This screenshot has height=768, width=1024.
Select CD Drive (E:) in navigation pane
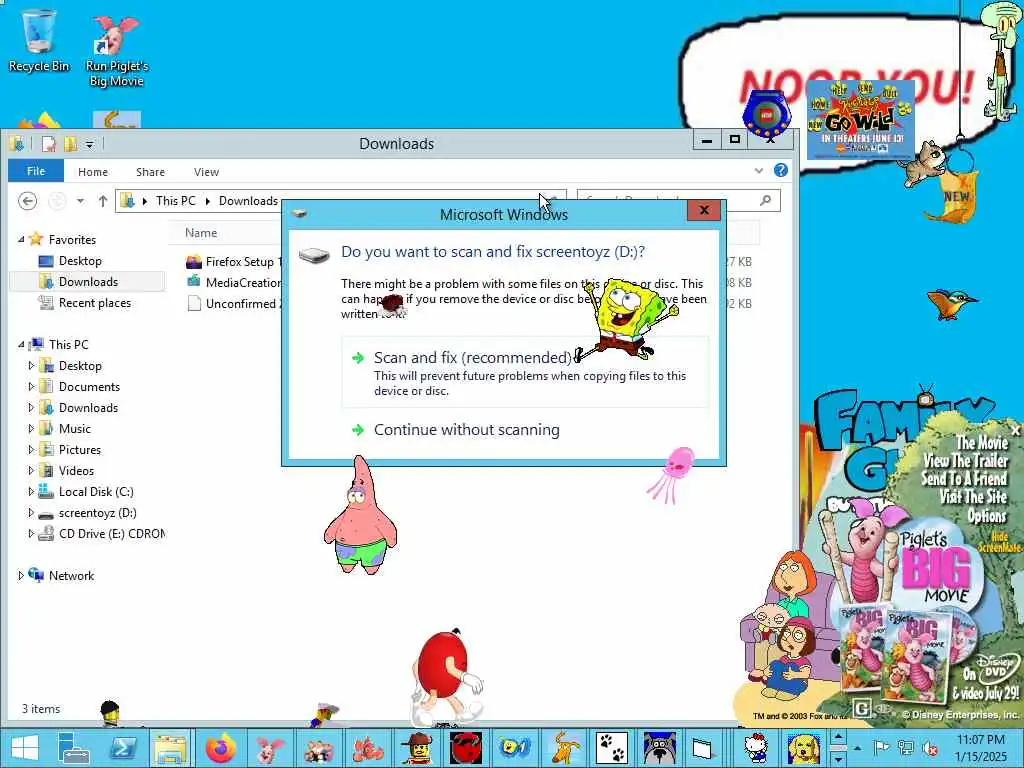point(111,534)
